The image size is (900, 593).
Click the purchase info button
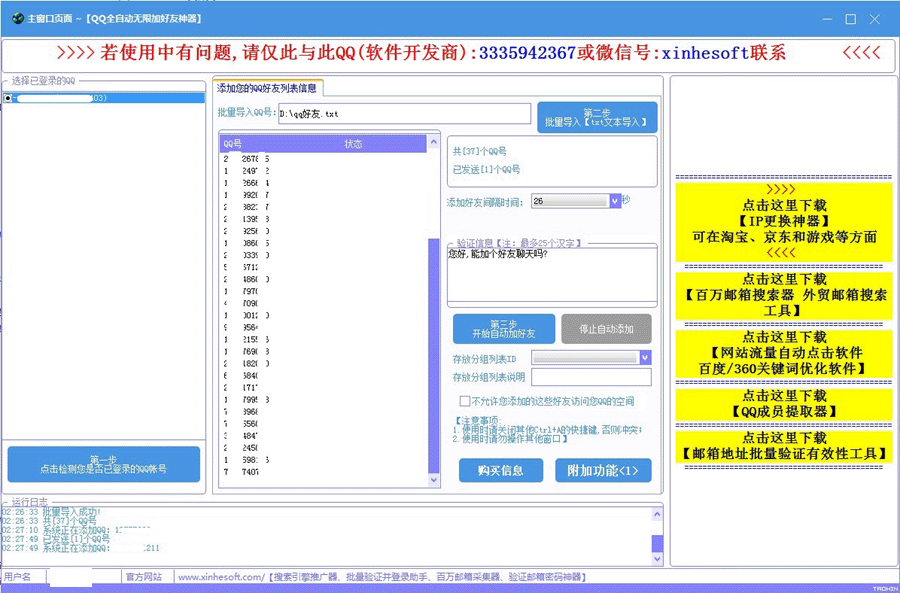coord(501,470)
